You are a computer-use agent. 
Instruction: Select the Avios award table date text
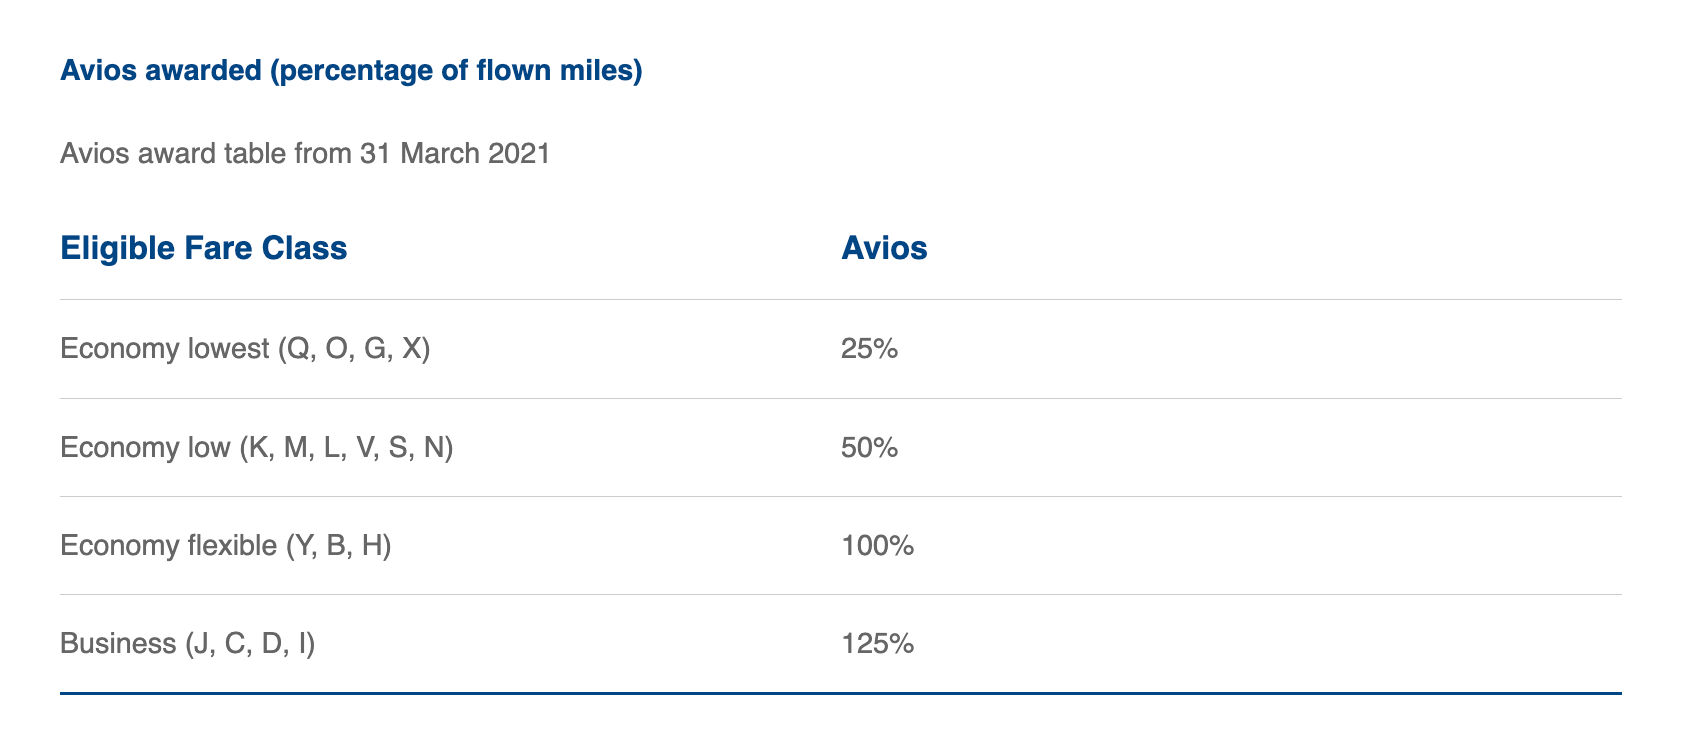305,153
